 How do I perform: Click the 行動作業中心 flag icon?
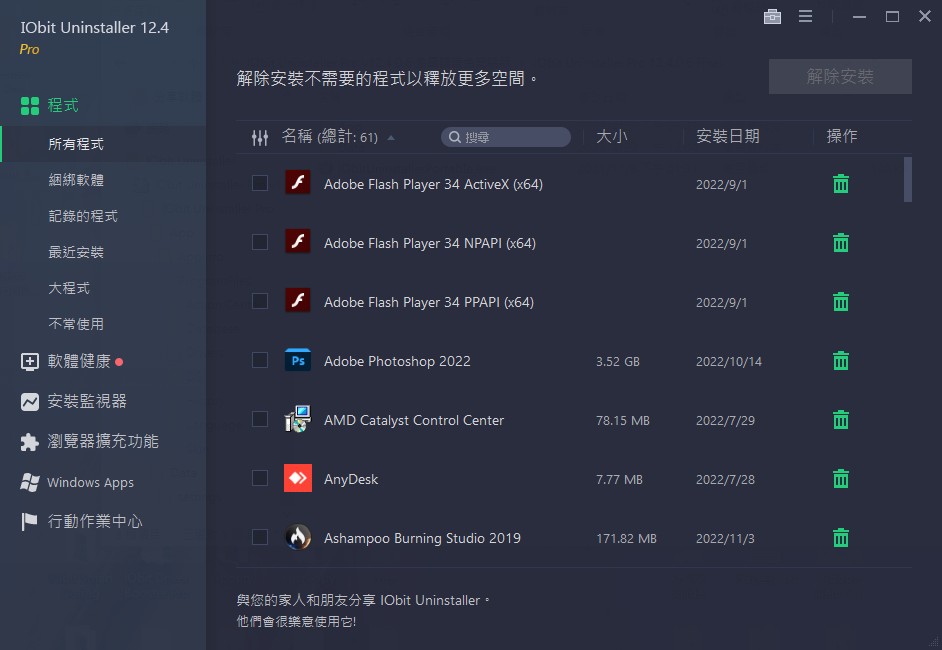pos(29,521)
